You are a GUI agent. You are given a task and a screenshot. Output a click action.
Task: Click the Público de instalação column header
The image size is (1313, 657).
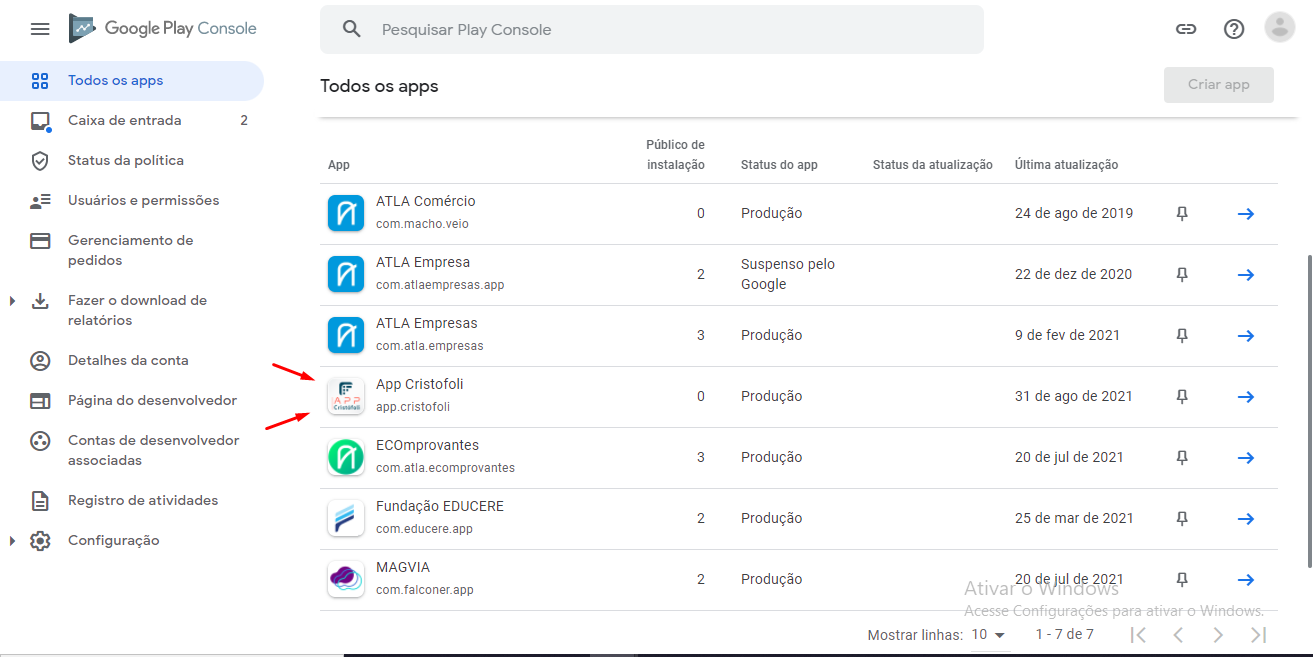(x=675, y=155)
